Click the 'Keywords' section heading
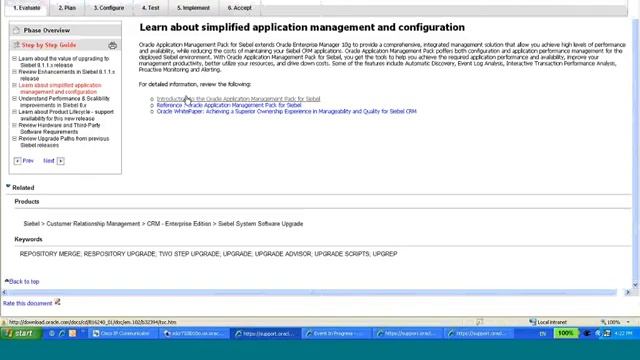The width and height of the screenshot is (640, 360). click(x=28, y=239)
